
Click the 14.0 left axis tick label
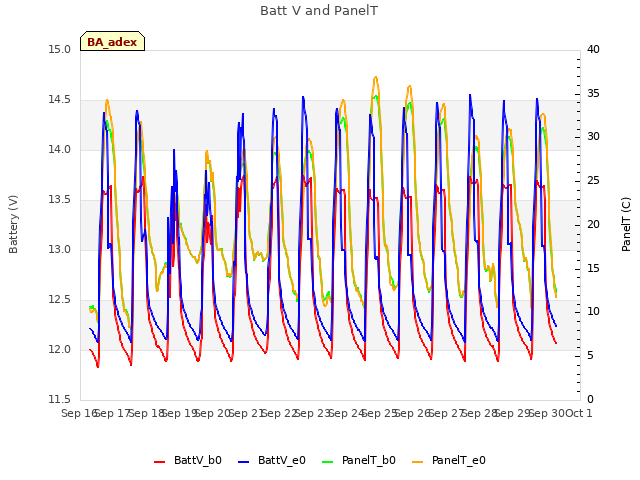coord(60,150)
